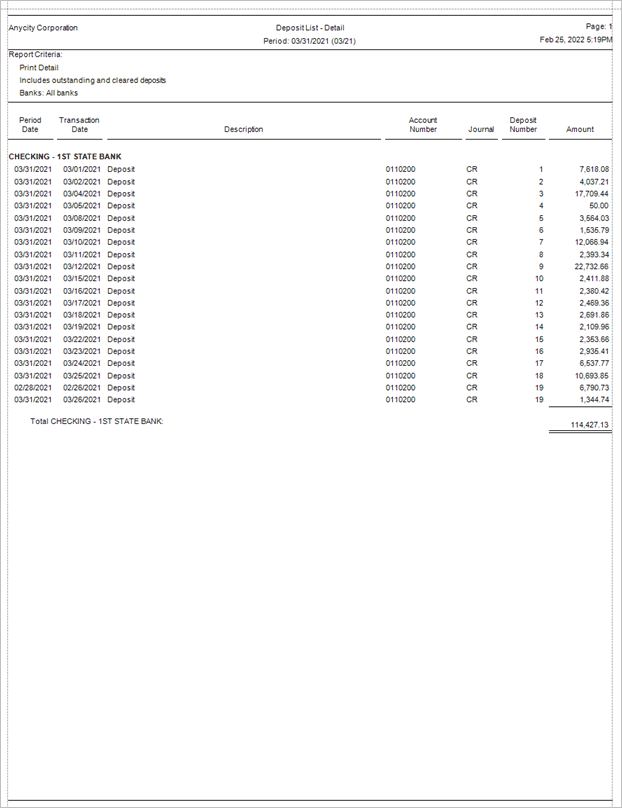The width and height of the screenshot is (622, 808).
Task: Click the Journal column header
Action: (x=481, y=129)
